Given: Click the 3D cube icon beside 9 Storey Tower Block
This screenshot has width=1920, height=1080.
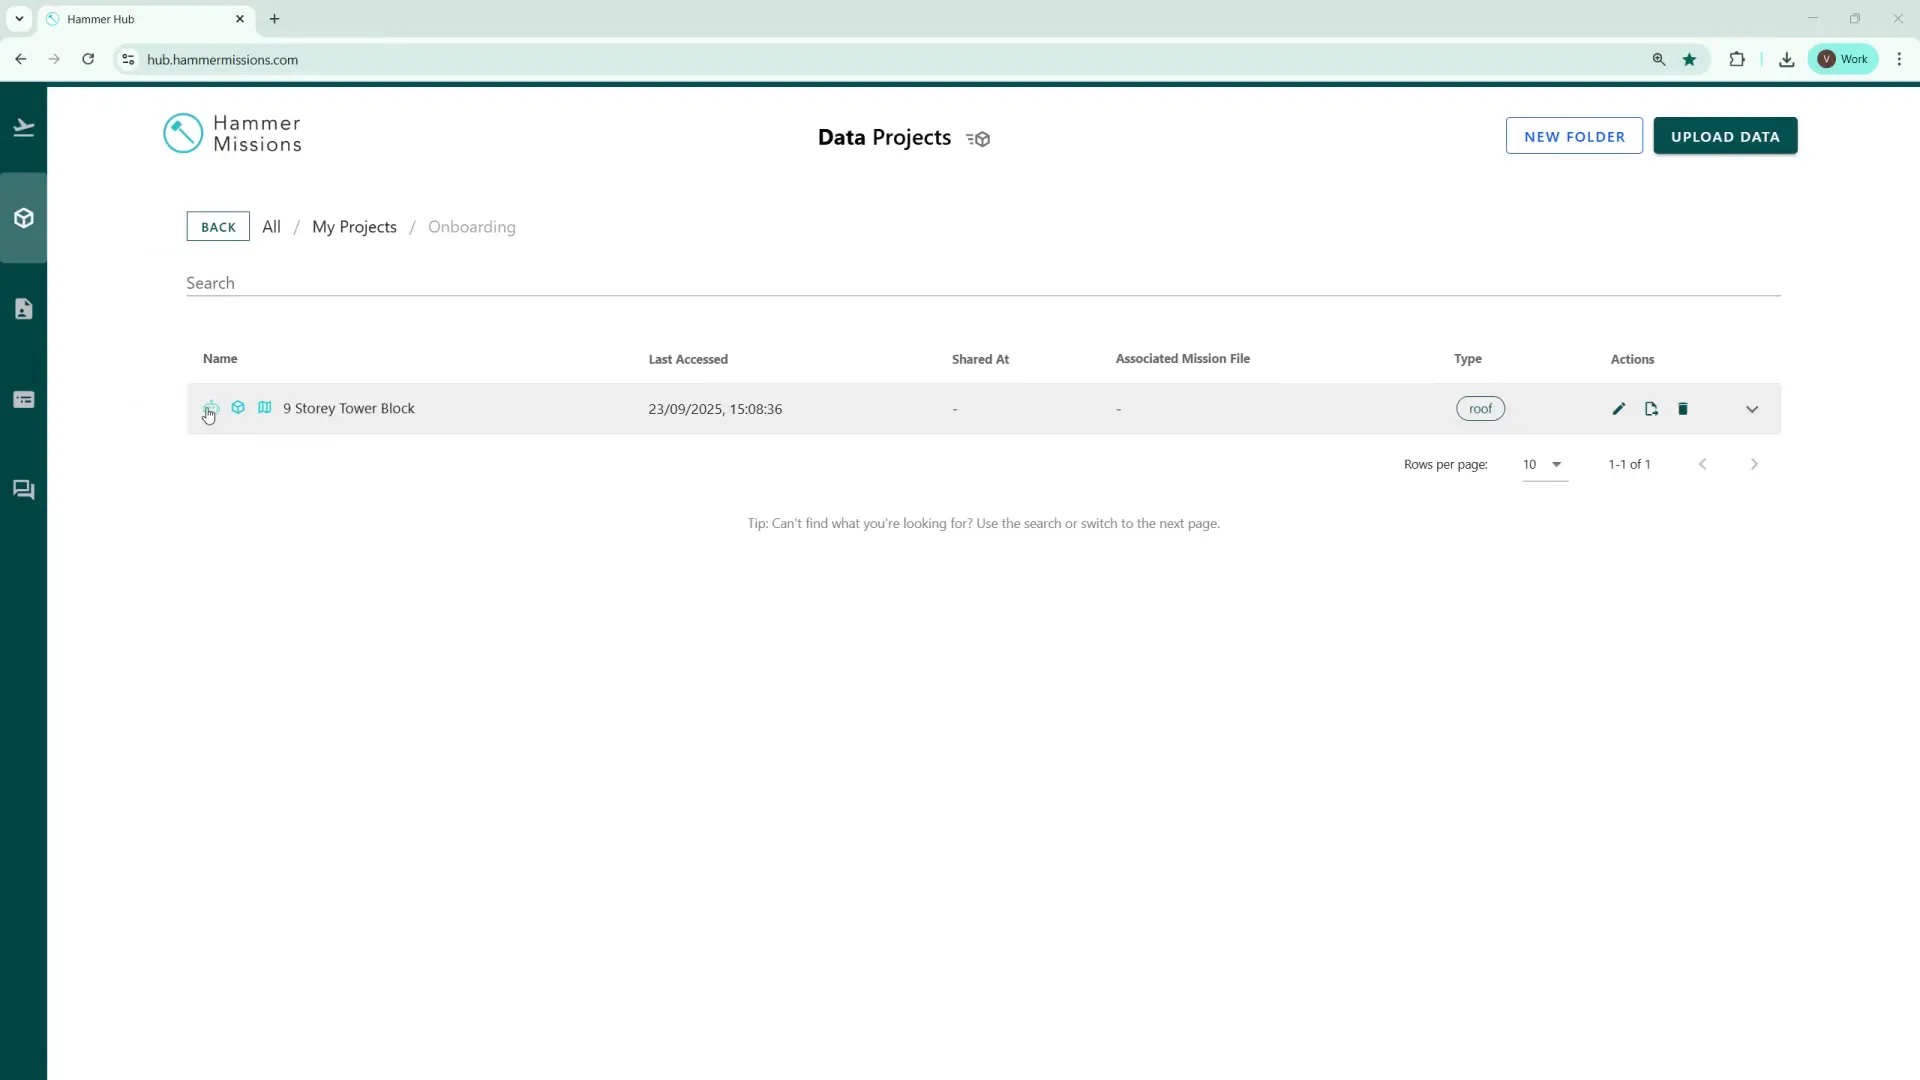Looking at the screenshot, I should pos(238,408).
